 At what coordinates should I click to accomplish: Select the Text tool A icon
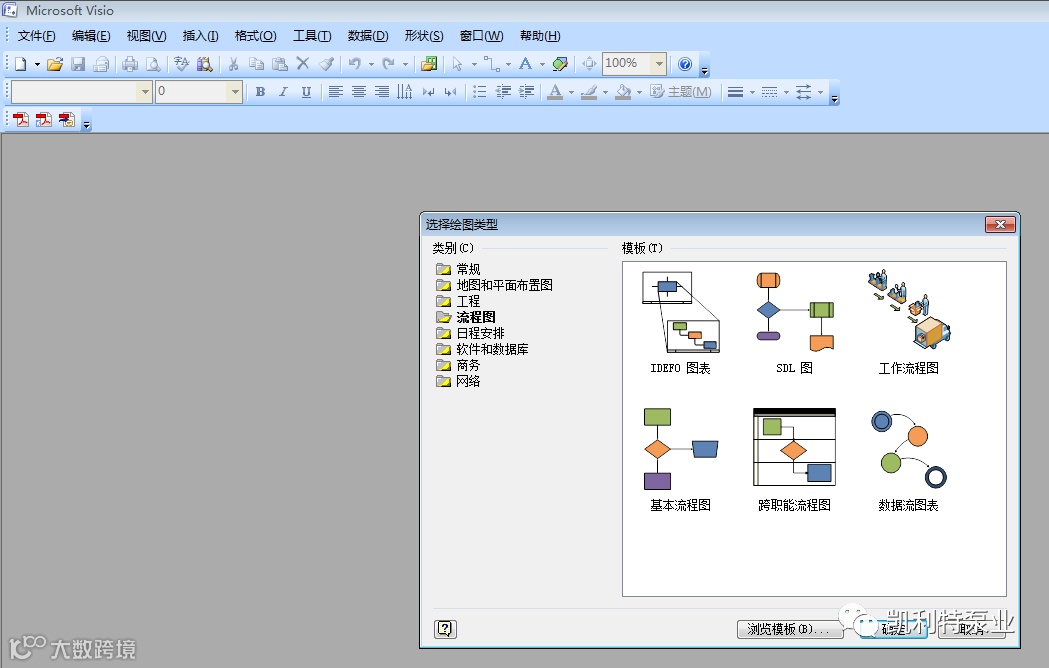click(x=526, y=64)
